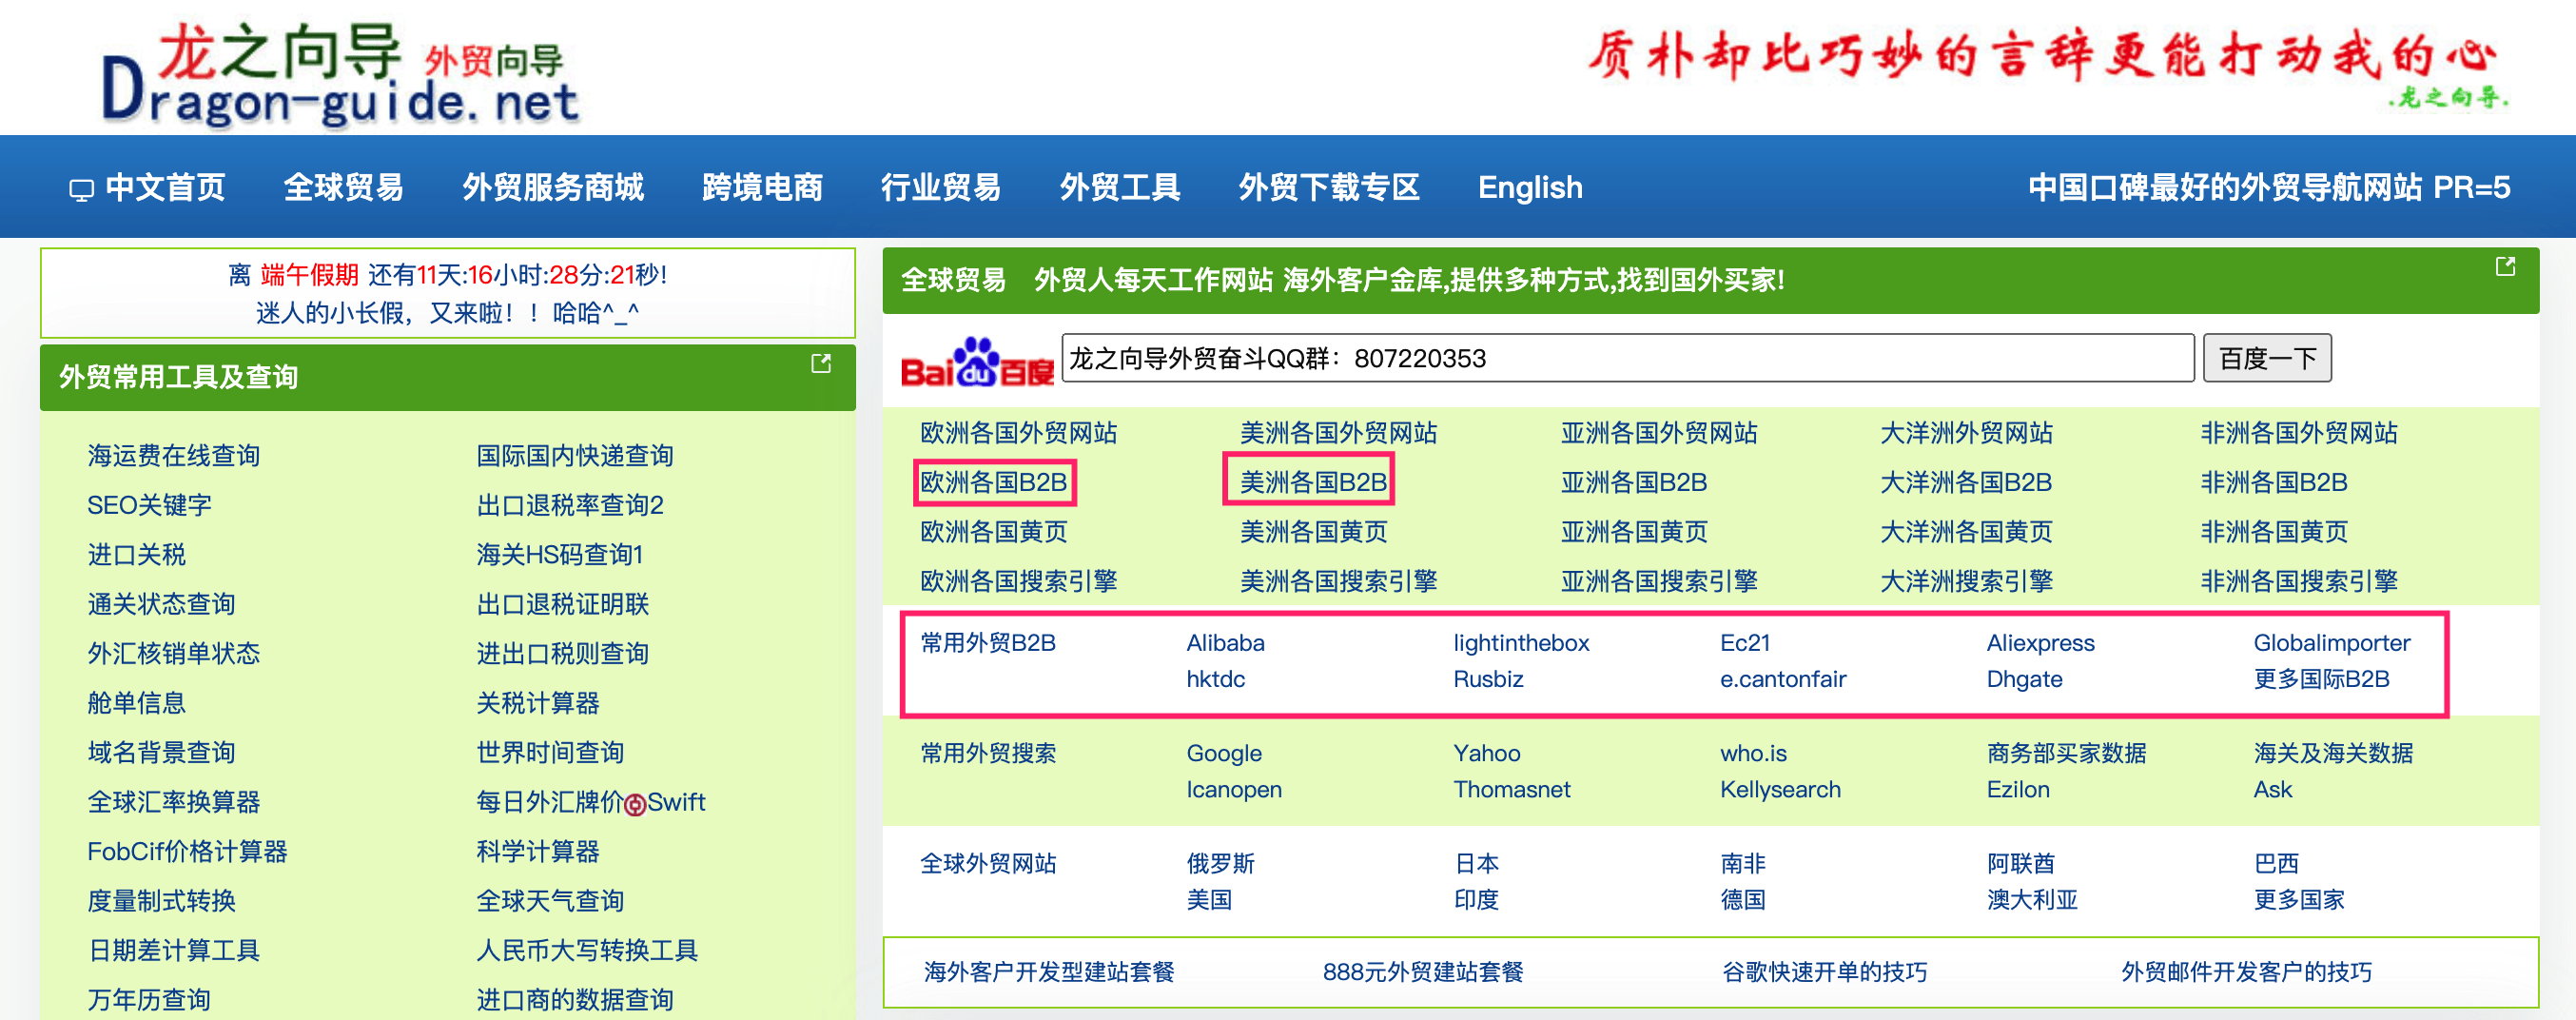Screen dimensions: 2576x1020
Task: Click the Dragon-guide.net site logo
Action: click(x=340, y=75)
